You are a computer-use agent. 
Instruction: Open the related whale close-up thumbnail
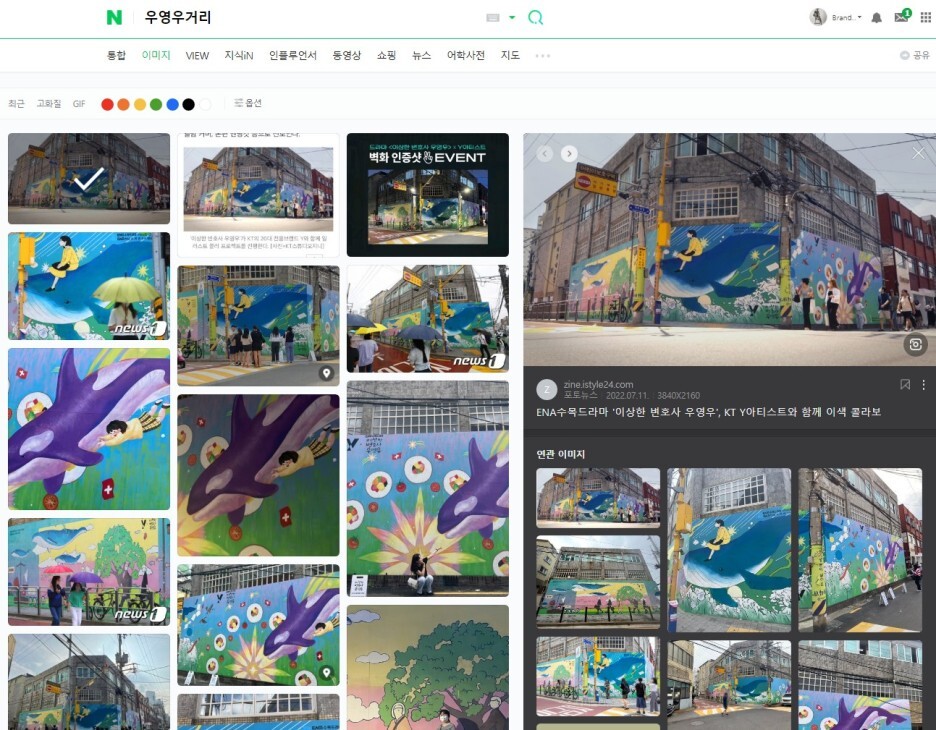click(729, 550)
